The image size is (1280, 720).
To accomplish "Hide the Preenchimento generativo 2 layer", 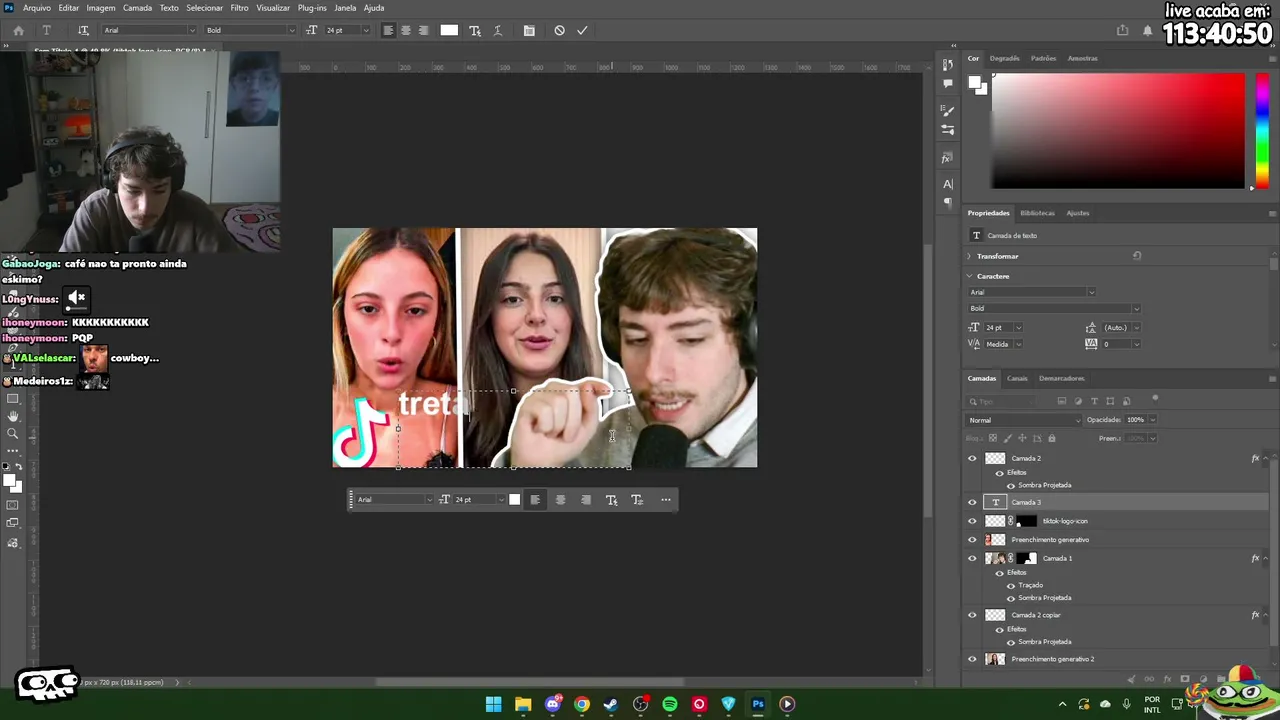I will coord(972,659).
